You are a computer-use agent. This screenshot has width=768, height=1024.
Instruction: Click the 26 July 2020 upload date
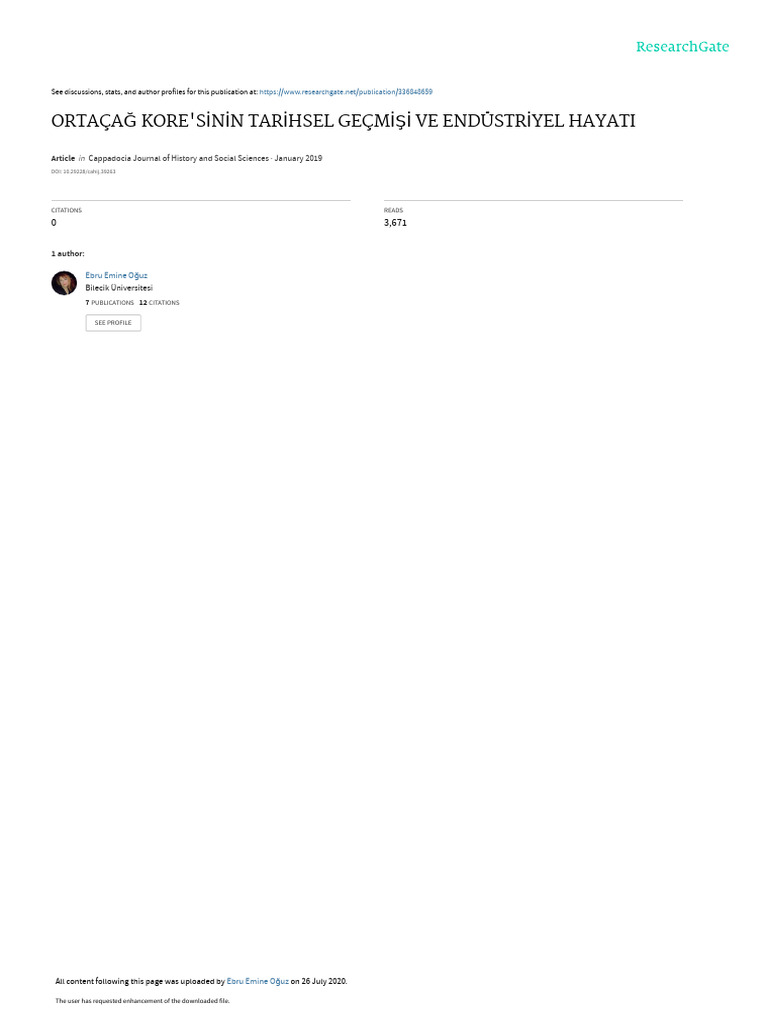coord(324,981)
